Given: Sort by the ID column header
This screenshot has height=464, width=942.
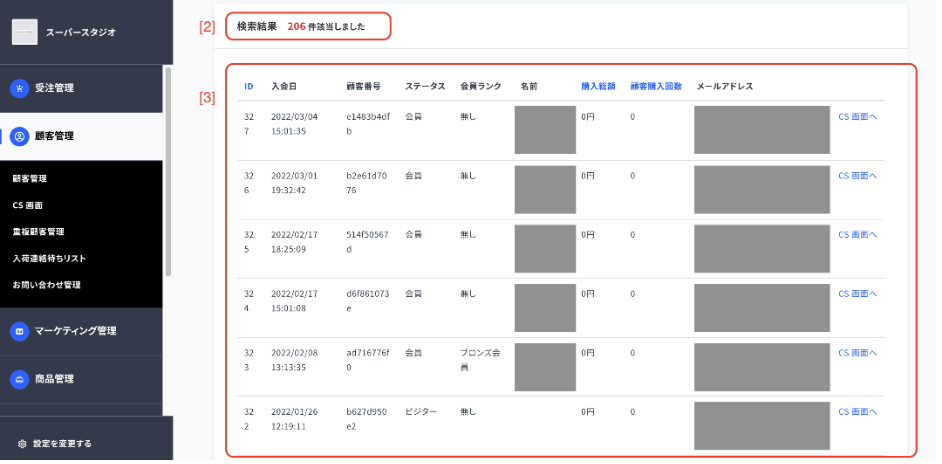Looking at the screenshot, I should tap(249, 86).
